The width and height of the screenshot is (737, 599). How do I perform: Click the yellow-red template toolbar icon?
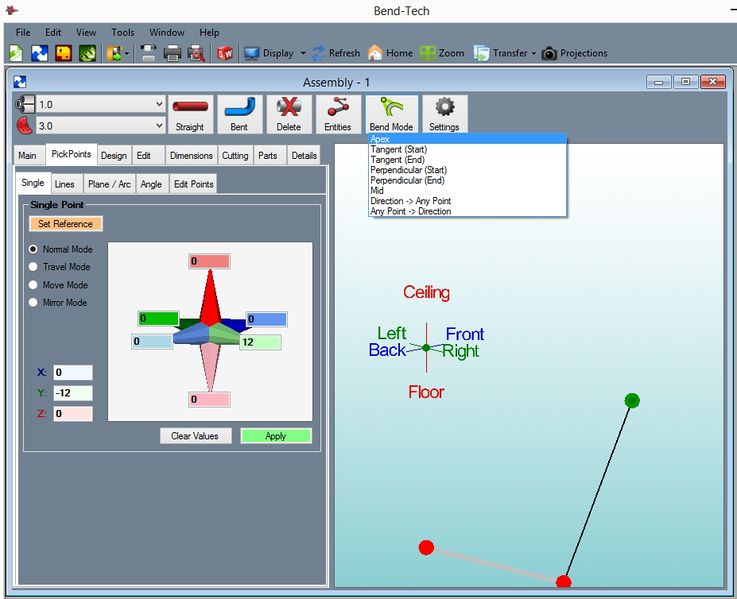point(64,53)
